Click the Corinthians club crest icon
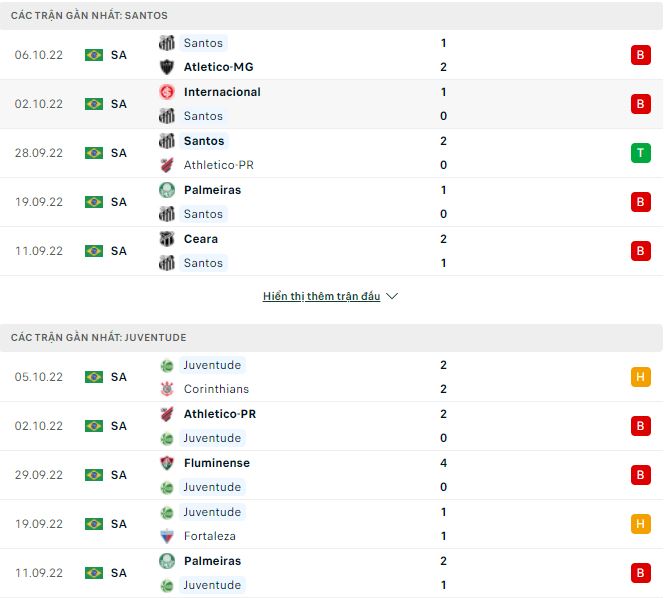Image resolution: width=667 pixels, height=598 pixels. pyautogui.click(x=167, y=389)
